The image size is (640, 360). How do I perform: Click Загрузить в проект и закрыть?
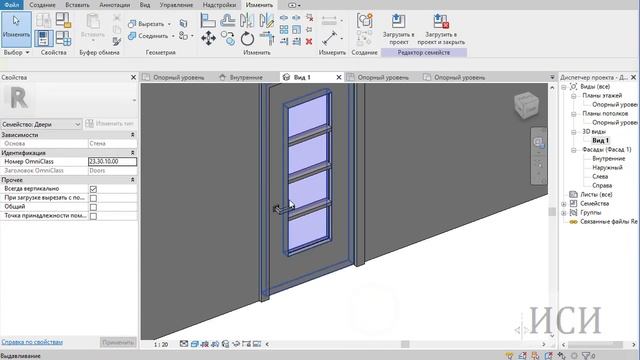pos(441,29)
